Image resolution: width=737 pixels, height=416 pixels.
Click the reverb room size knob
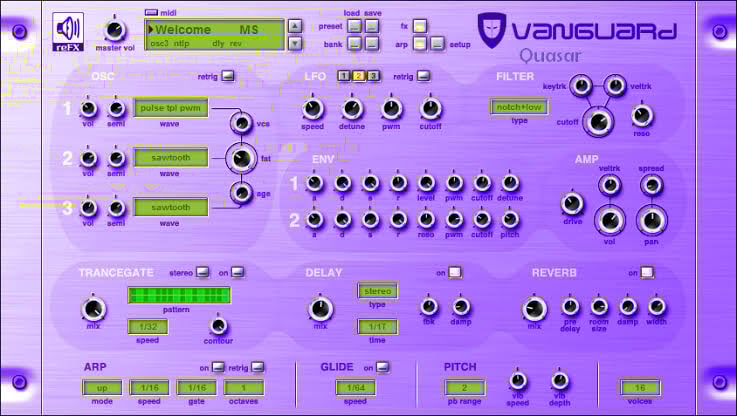coord(599,307)
